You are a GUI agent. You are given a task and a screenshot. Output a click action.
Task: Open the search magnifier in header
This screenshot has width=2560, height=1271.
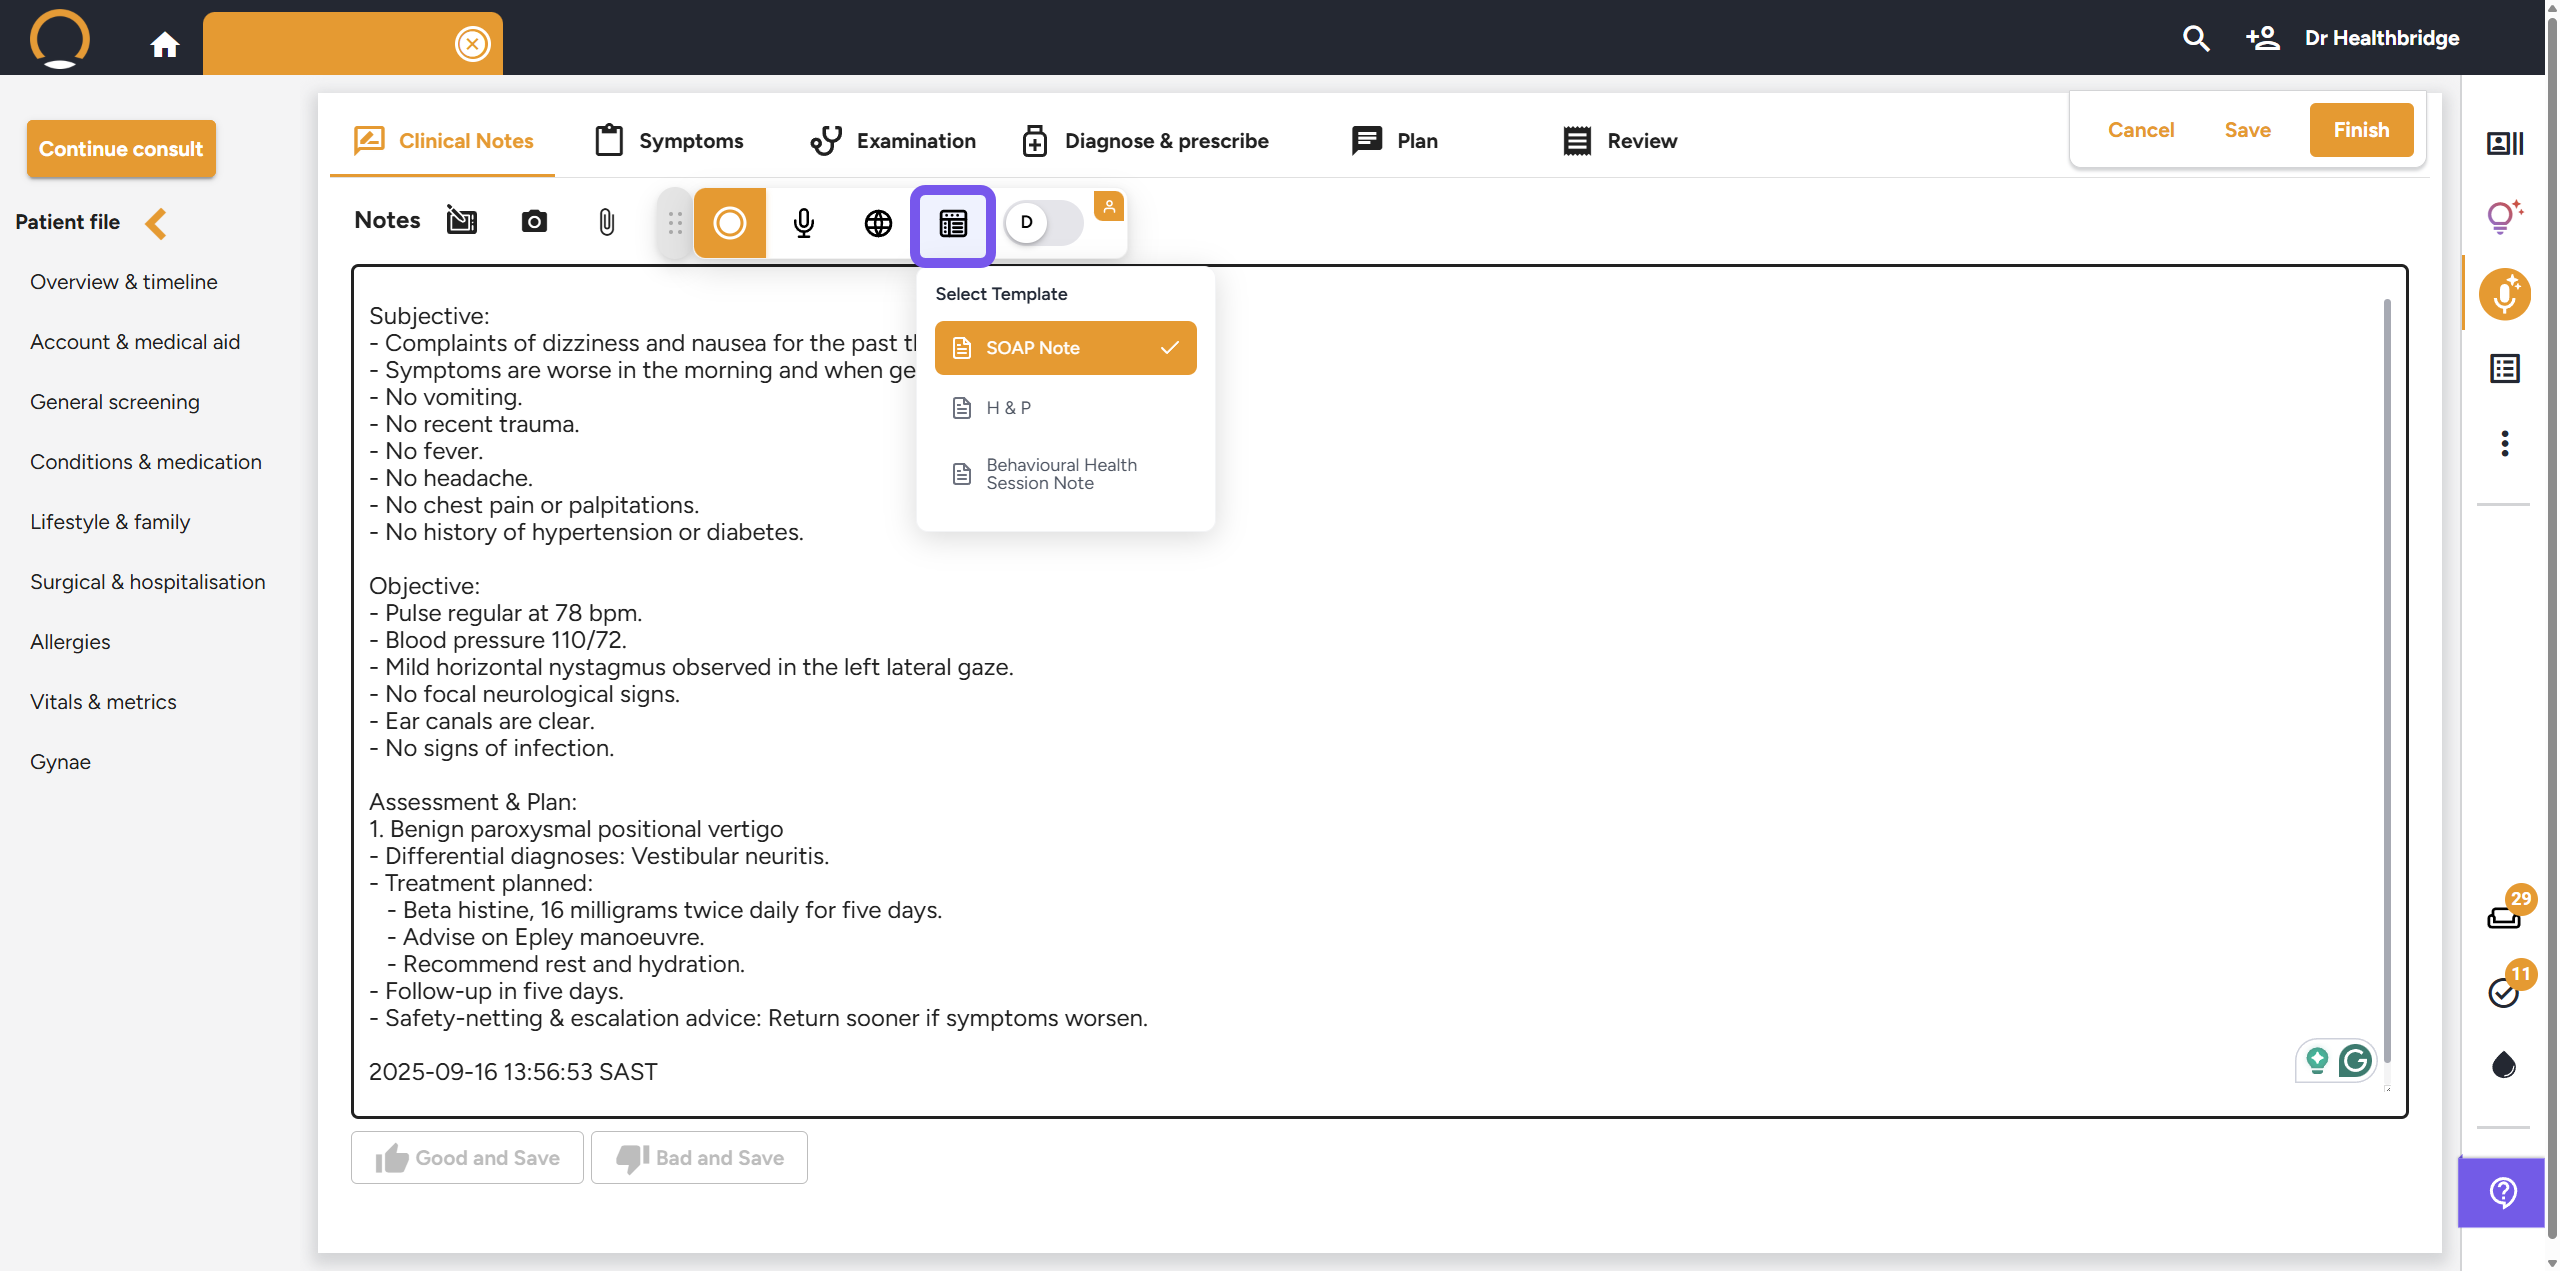(2195, 38)
